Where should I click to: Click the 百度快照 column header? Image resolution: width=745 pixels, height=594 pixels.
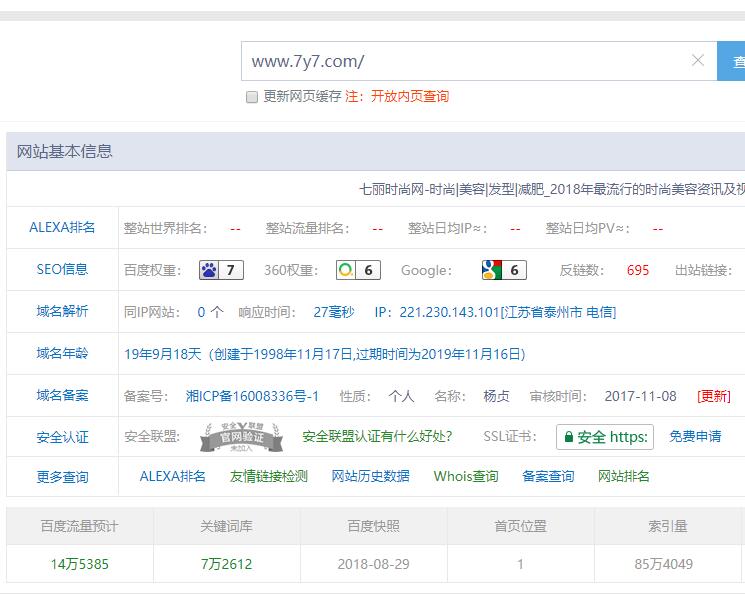coord(373,526)
